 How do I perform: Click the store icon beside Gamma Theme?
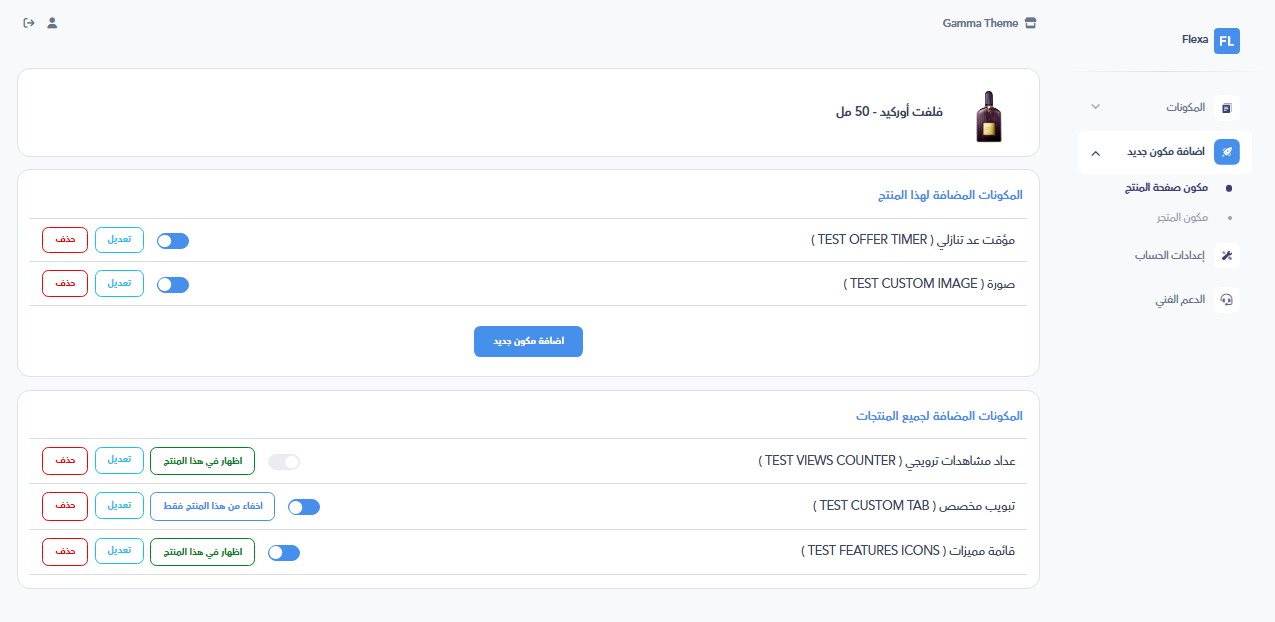1031,23
